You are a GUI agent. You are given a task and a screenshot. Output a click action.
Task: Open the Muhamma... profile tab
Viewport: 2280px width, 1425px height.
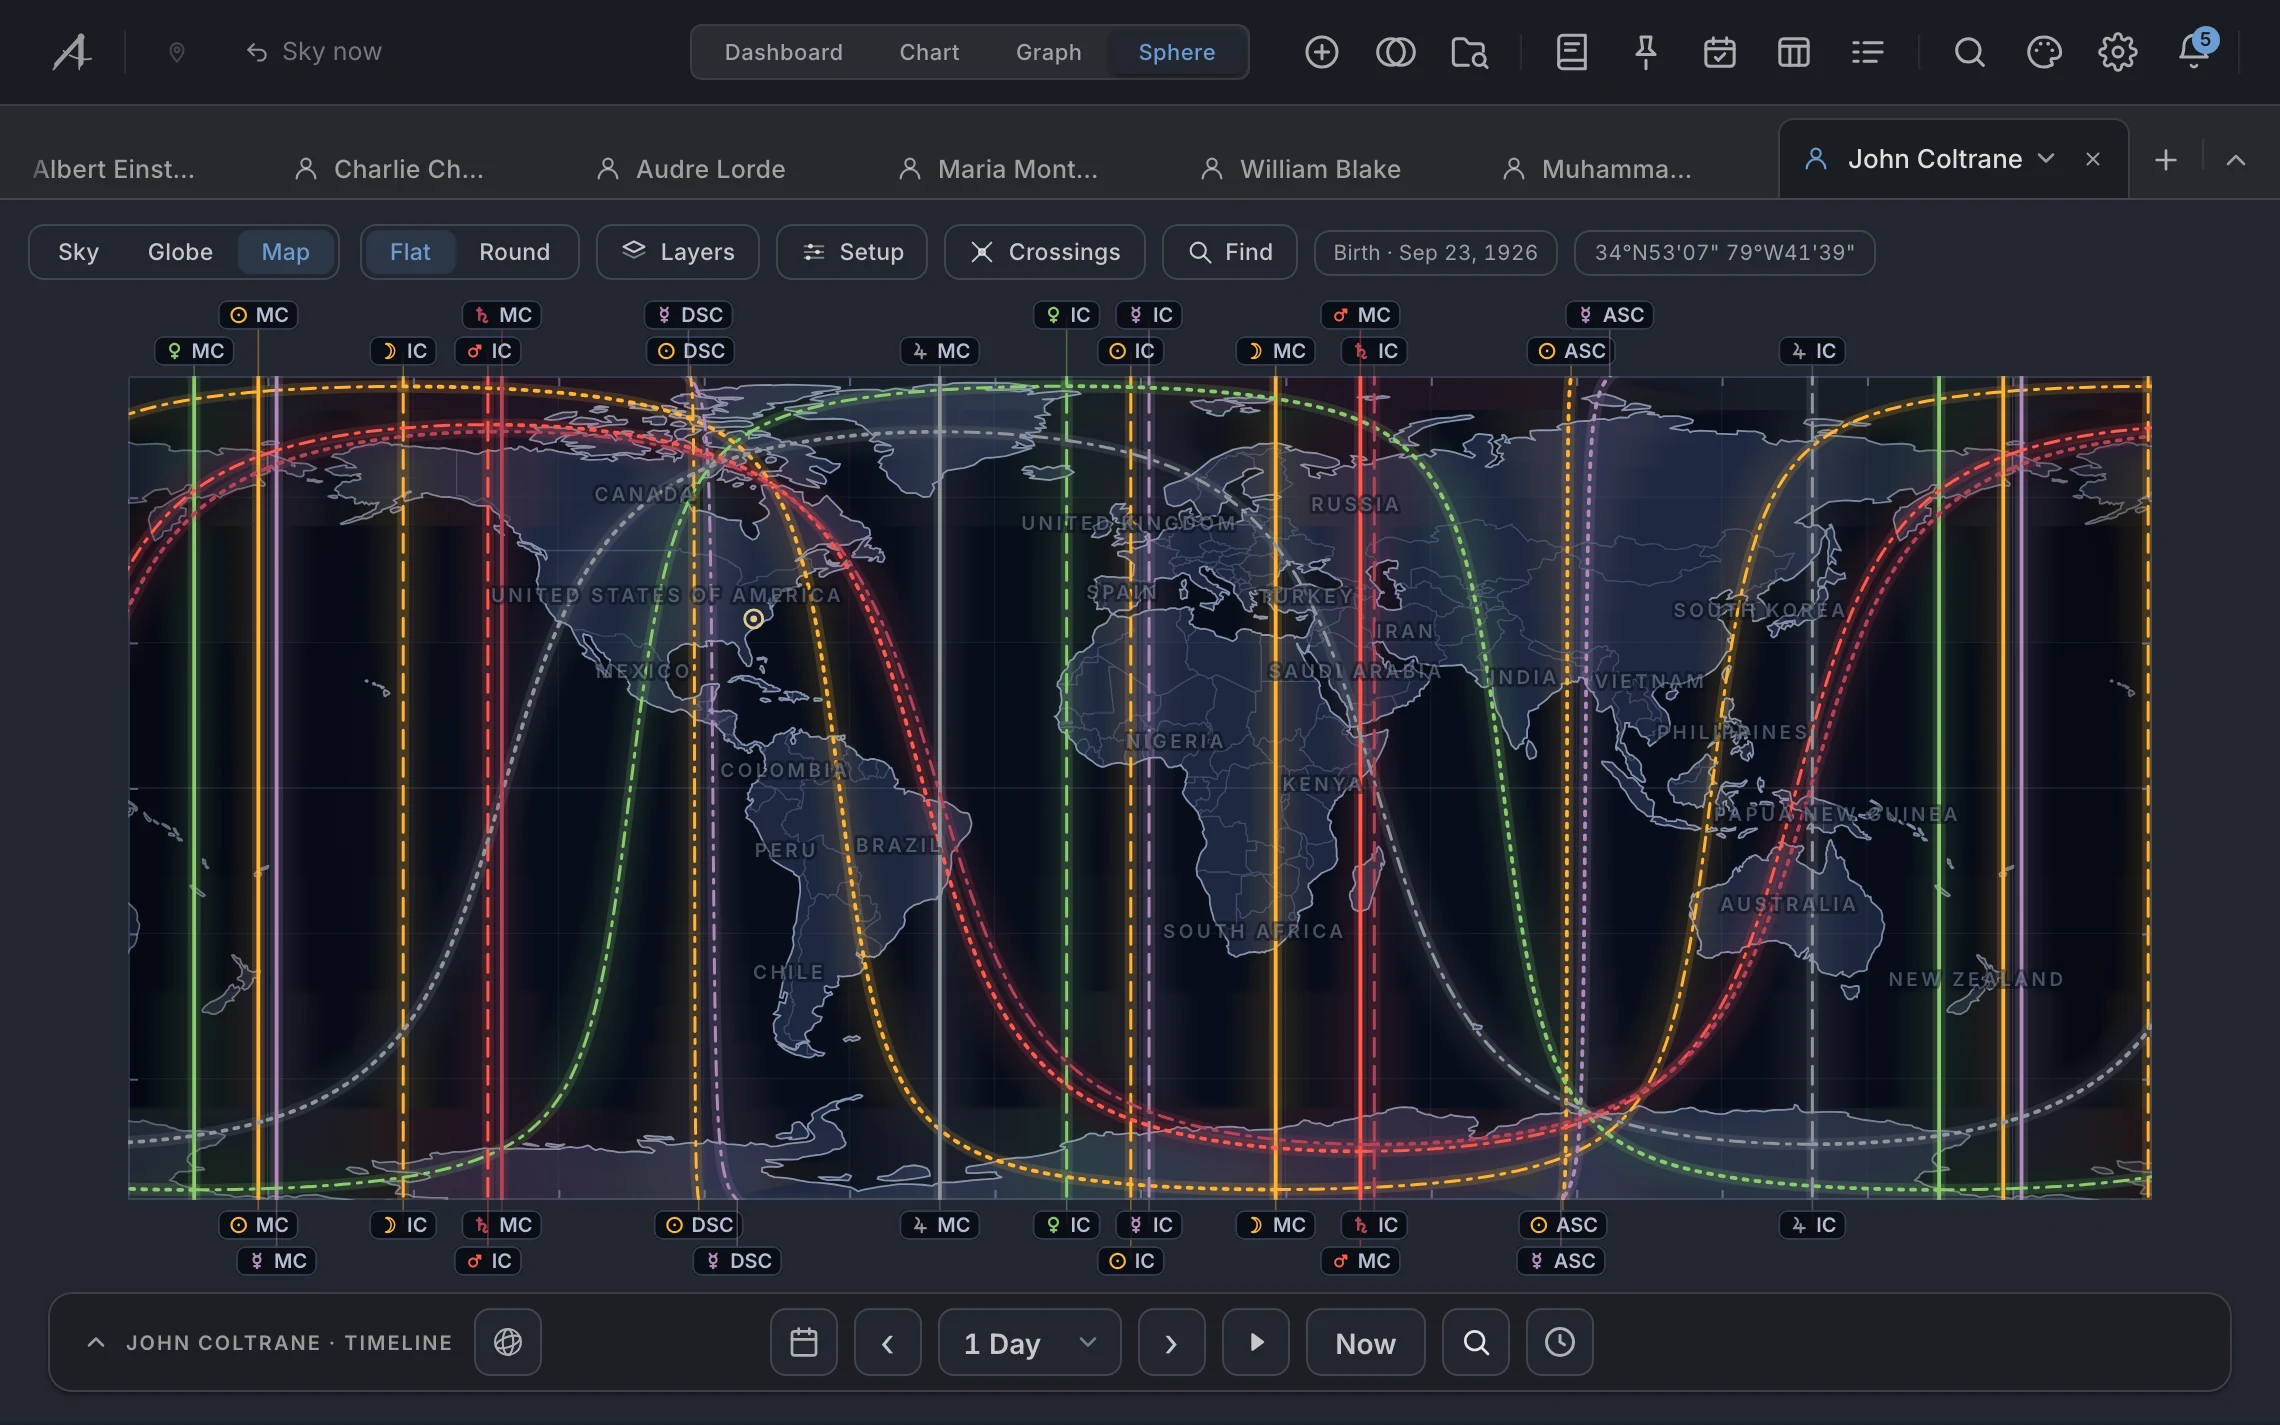[1597, 169]
